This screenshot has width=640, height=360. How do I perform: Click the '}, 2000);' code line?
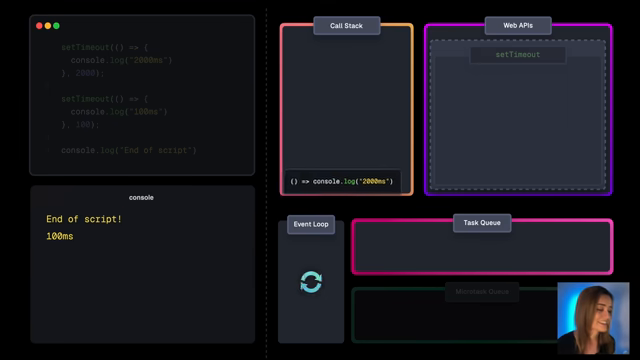83,73
